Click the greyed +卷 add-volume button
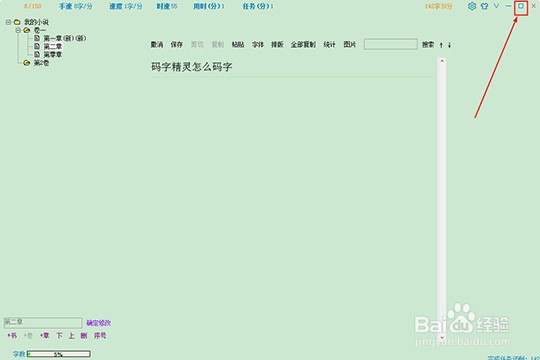This screenshot has width=540, height=360. coord(28,336)
